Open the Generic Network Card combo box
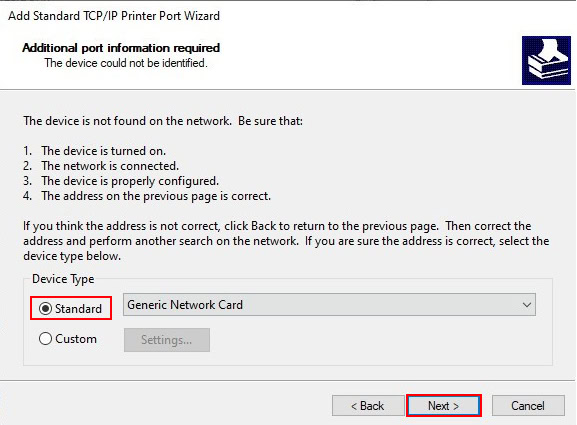The height and width of the screenshot is (425, 577). [x=329, y=305]
